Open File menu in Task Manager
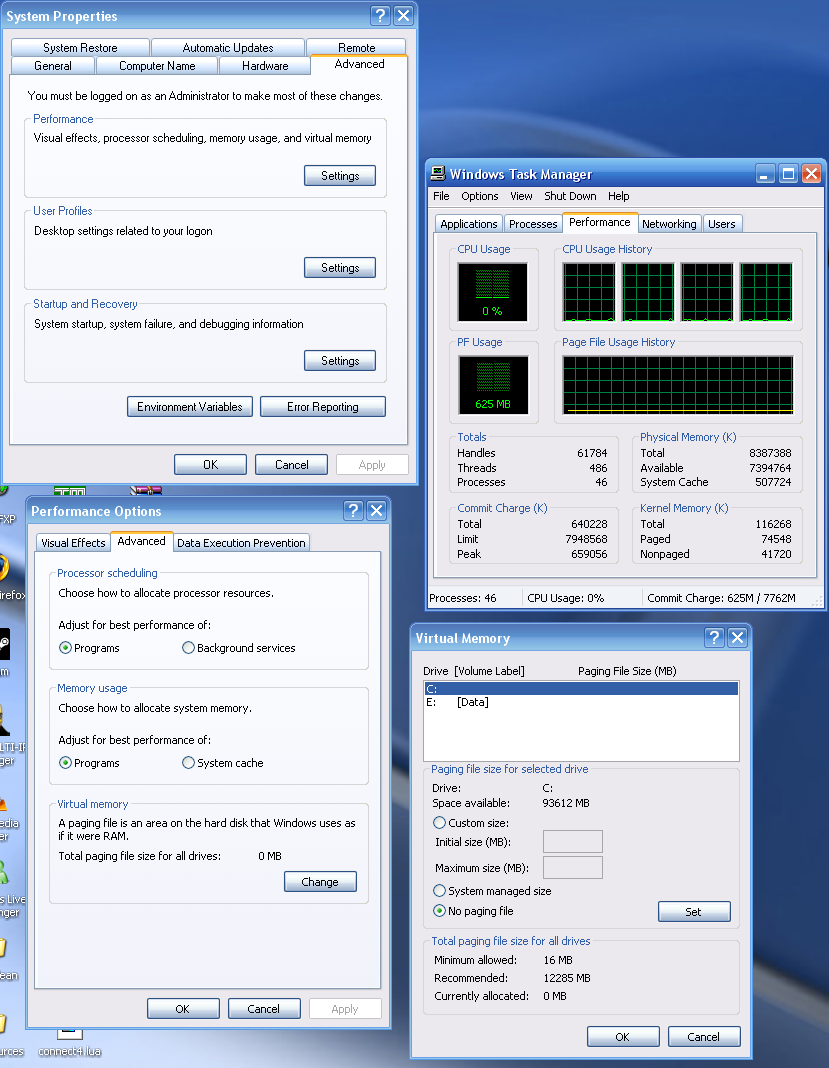Image resolution: width=829 pixels, height=1068 pixels. click(x=441, y=196)
